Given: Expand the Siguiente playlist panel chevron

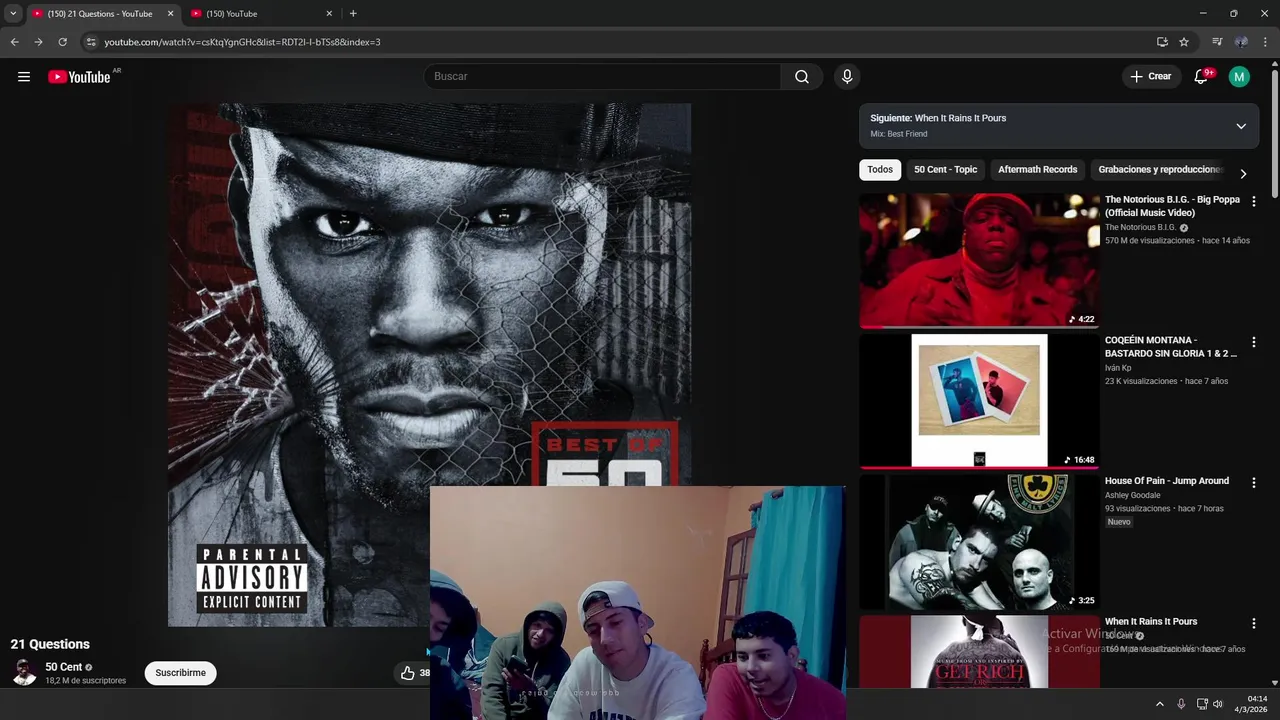Looking at the screenshot, I should (1241, 126).
